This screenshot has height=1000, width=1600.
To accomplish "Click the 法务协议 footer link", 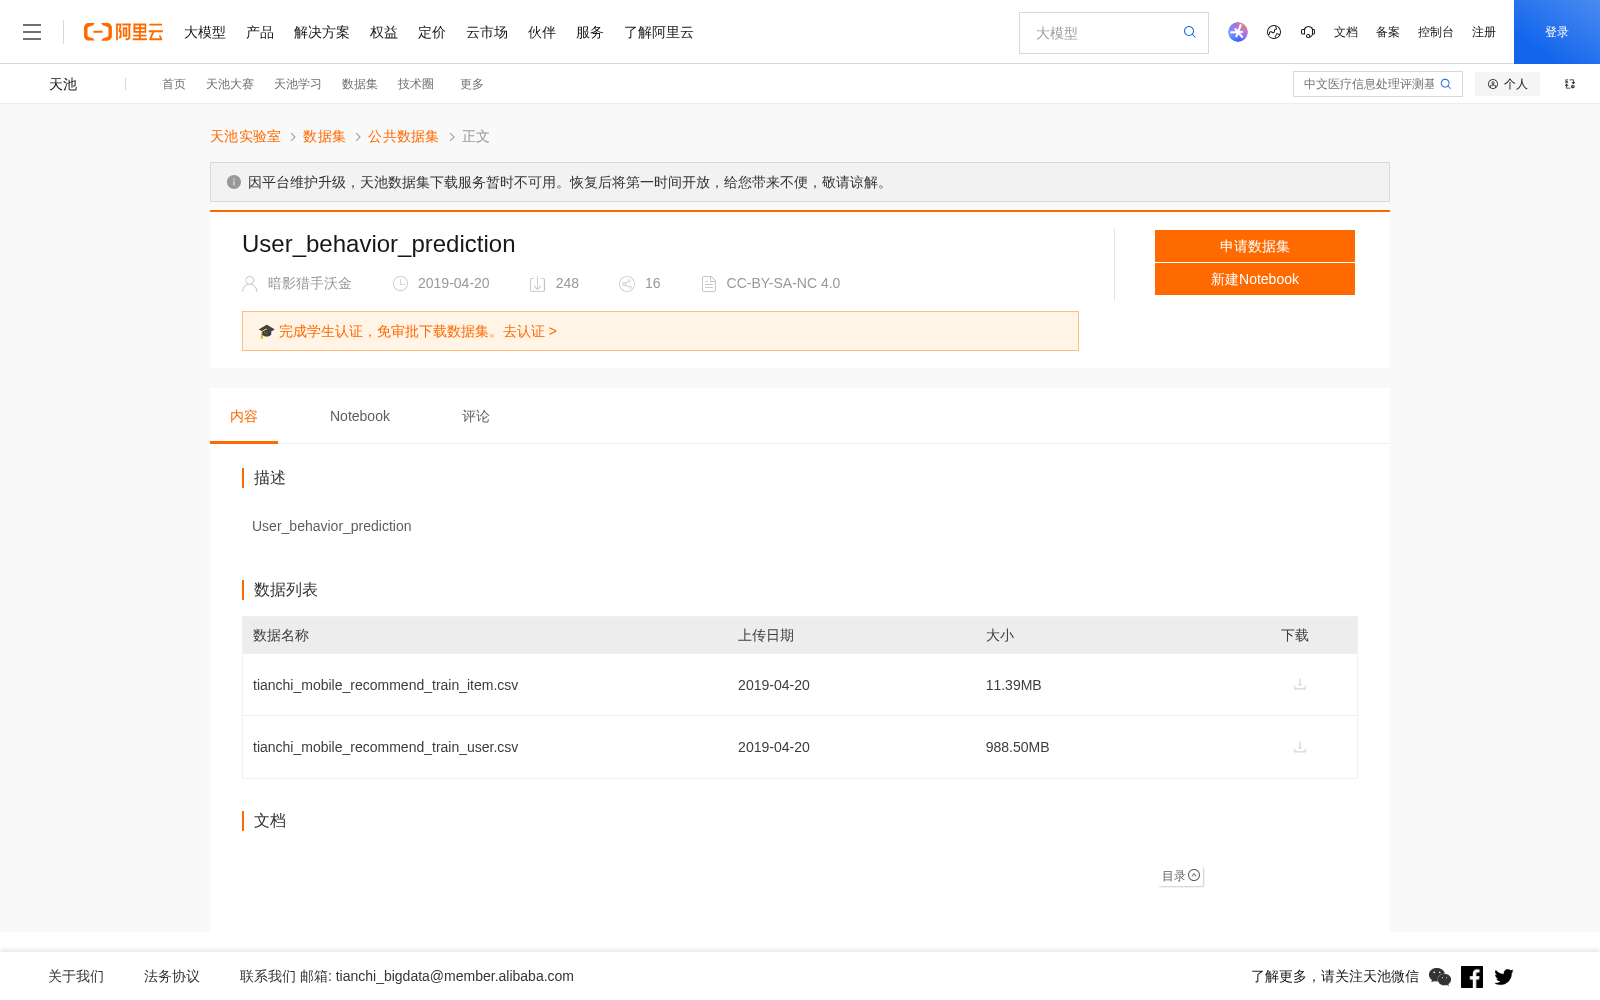I will coord(172,976).
